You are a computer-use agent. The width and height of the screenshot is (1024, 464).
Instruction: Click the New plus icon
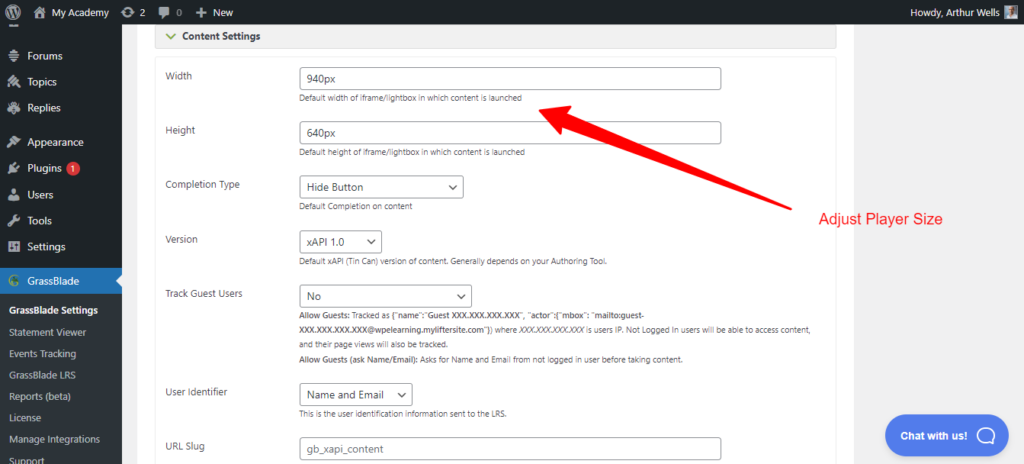coord(201,12)
